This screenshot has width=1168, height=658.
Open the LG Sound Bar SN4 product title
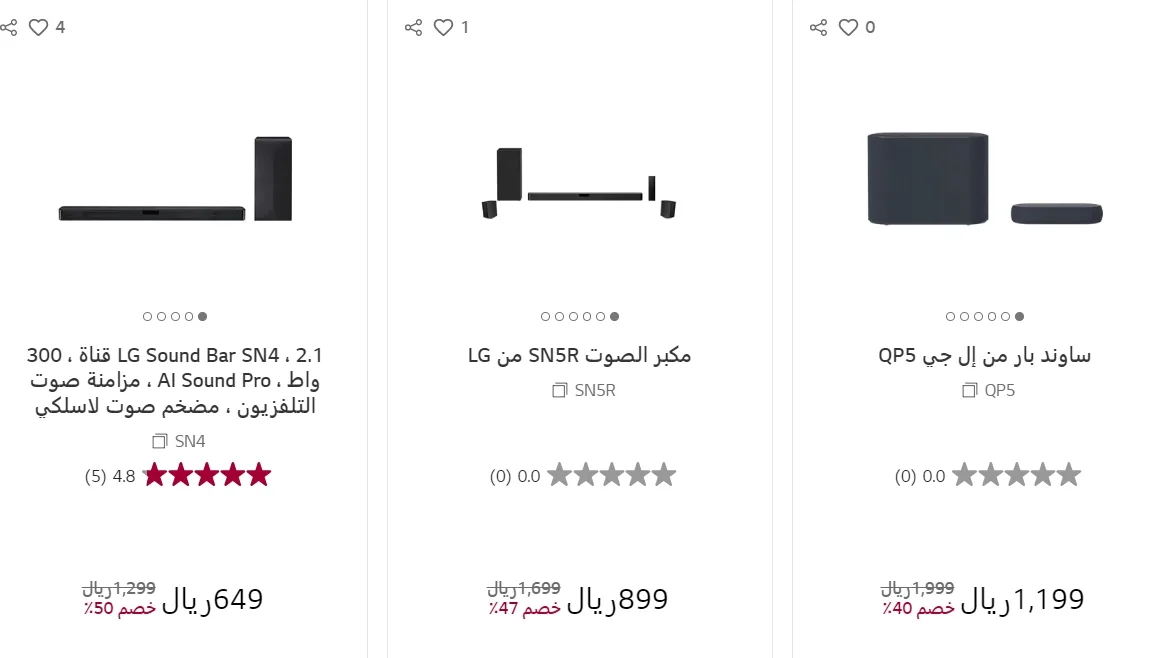coord(174,380)
